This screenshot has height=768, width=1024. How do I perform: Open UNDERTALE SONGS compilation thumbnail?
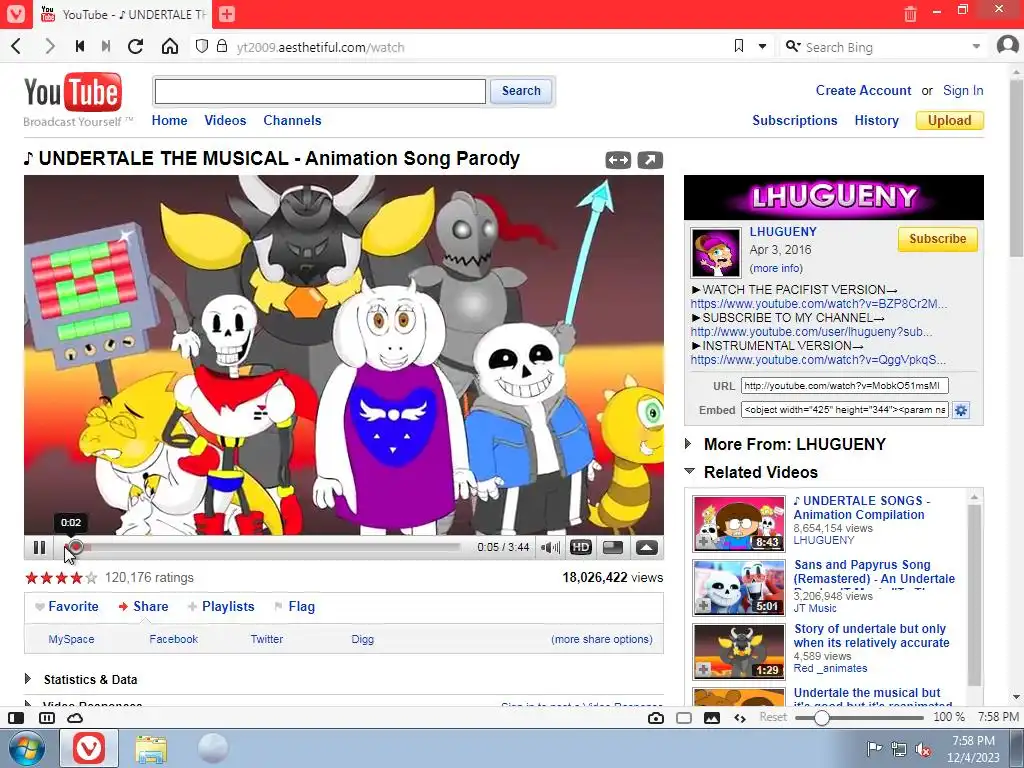tap(739, 523)
